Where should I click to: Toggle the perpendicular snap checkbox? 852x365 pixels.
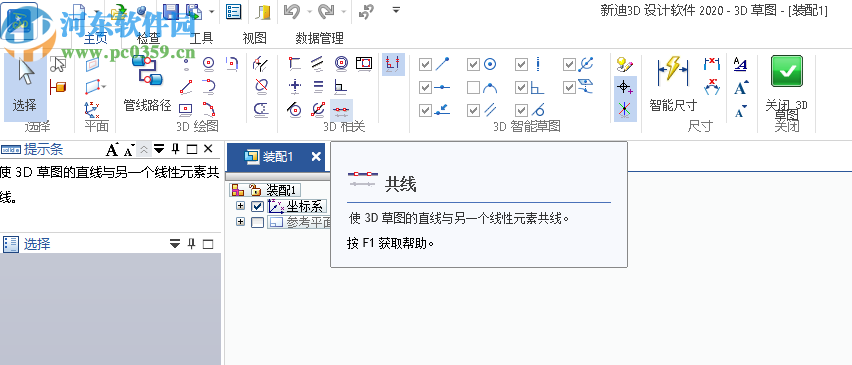tap(522, 87)
